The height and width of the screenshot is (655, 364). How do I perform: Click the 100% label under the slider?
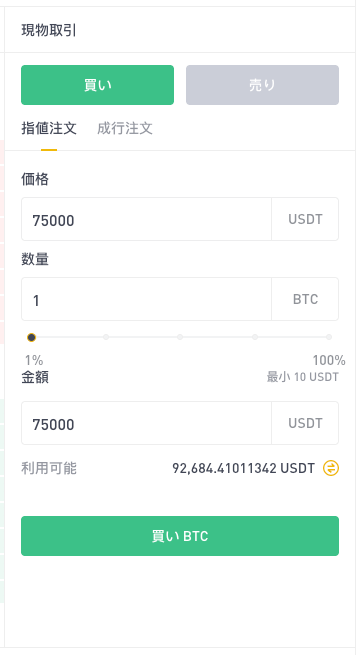329,360
